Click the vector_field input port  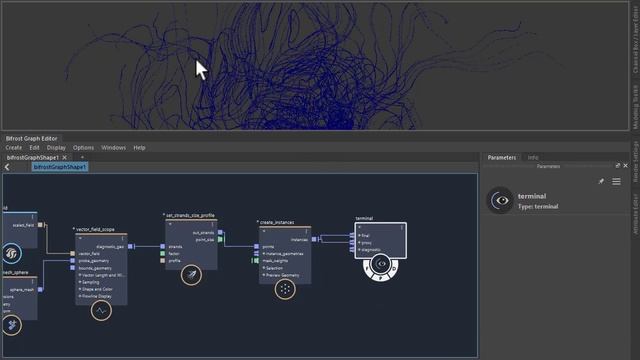[x=72, y=253]
